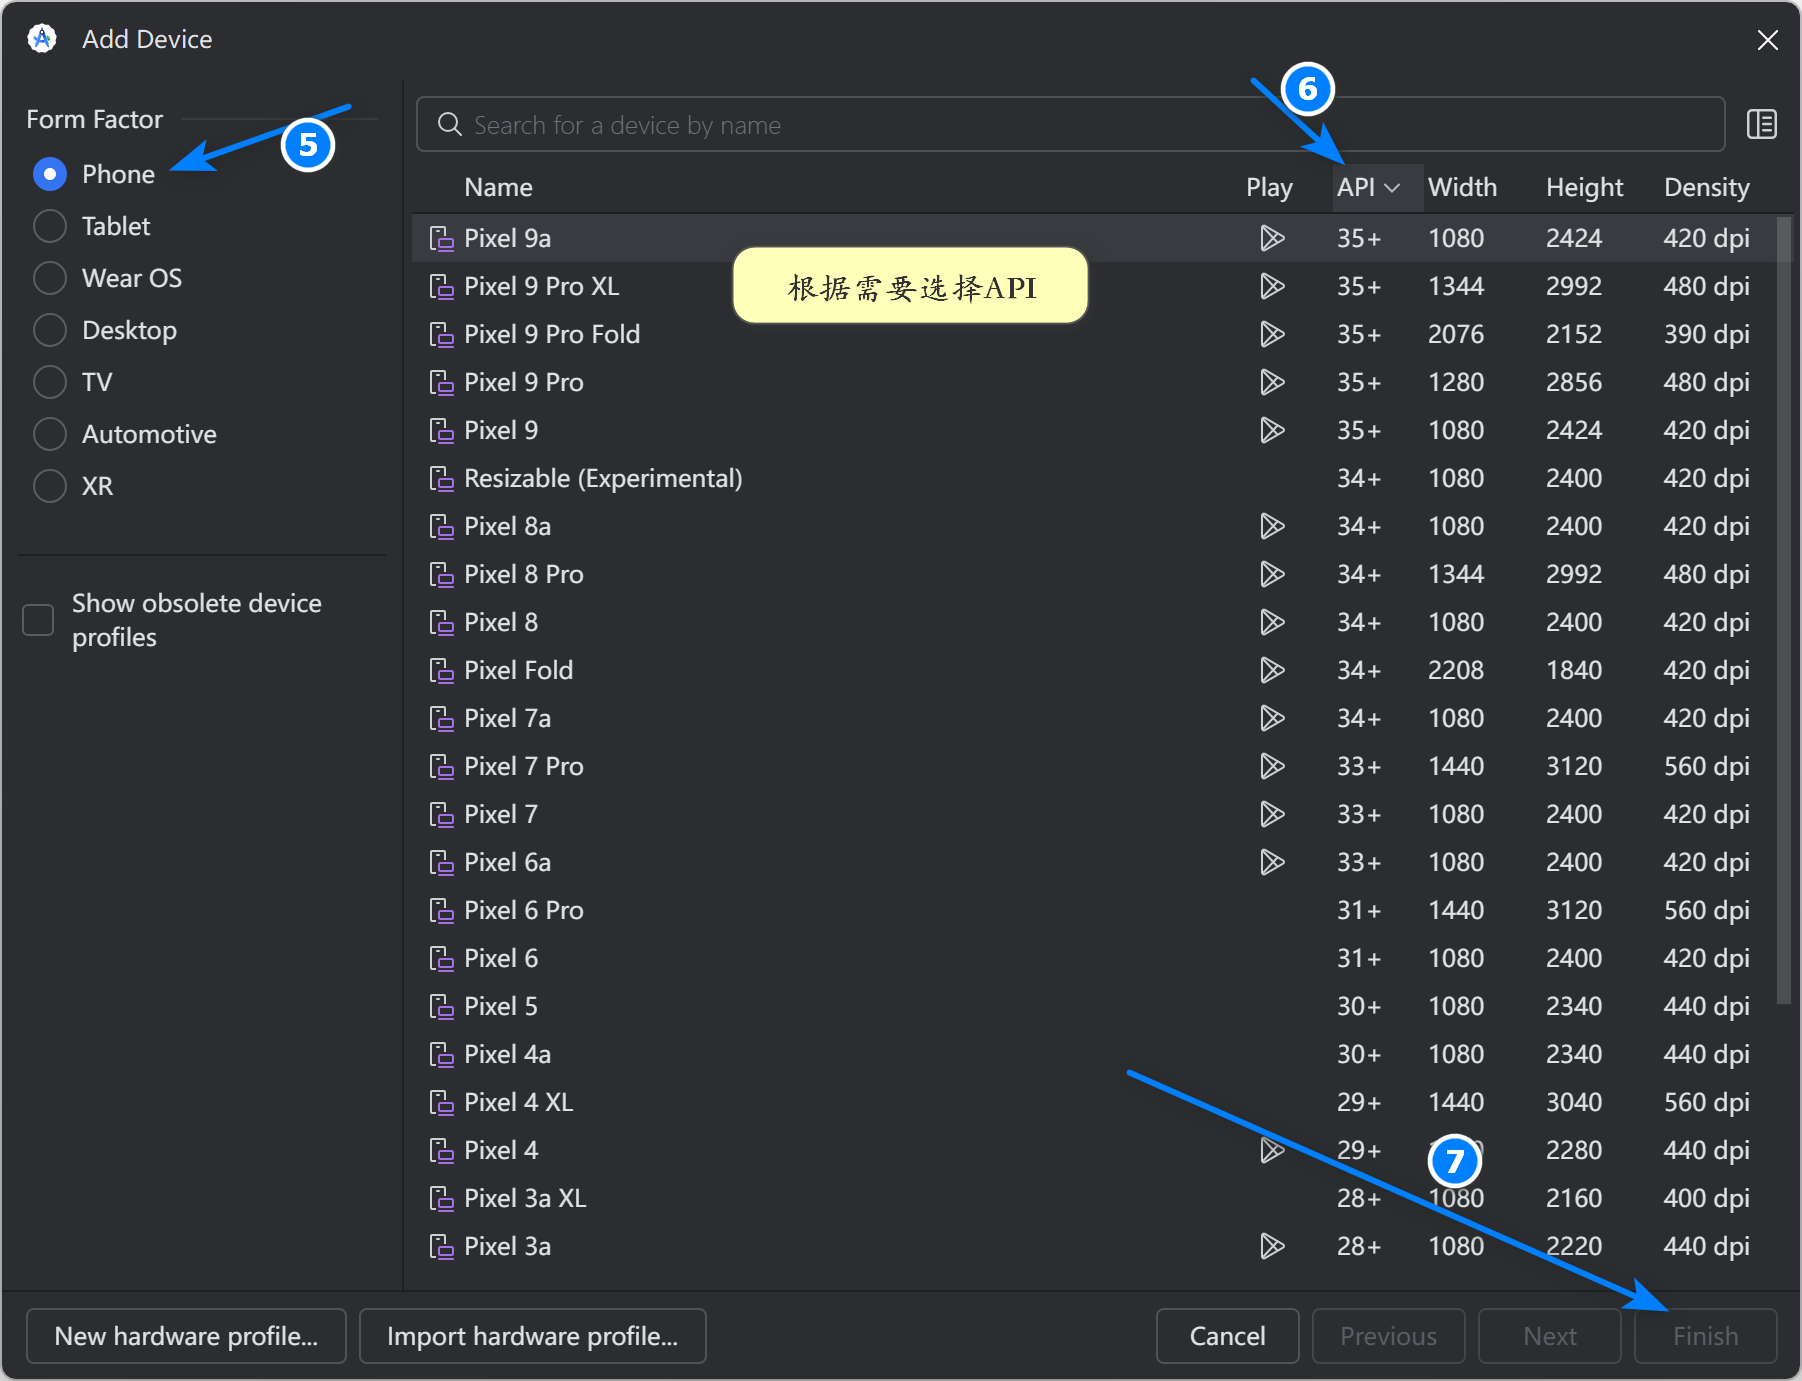Select the Tablet form factor

point(50,226)
